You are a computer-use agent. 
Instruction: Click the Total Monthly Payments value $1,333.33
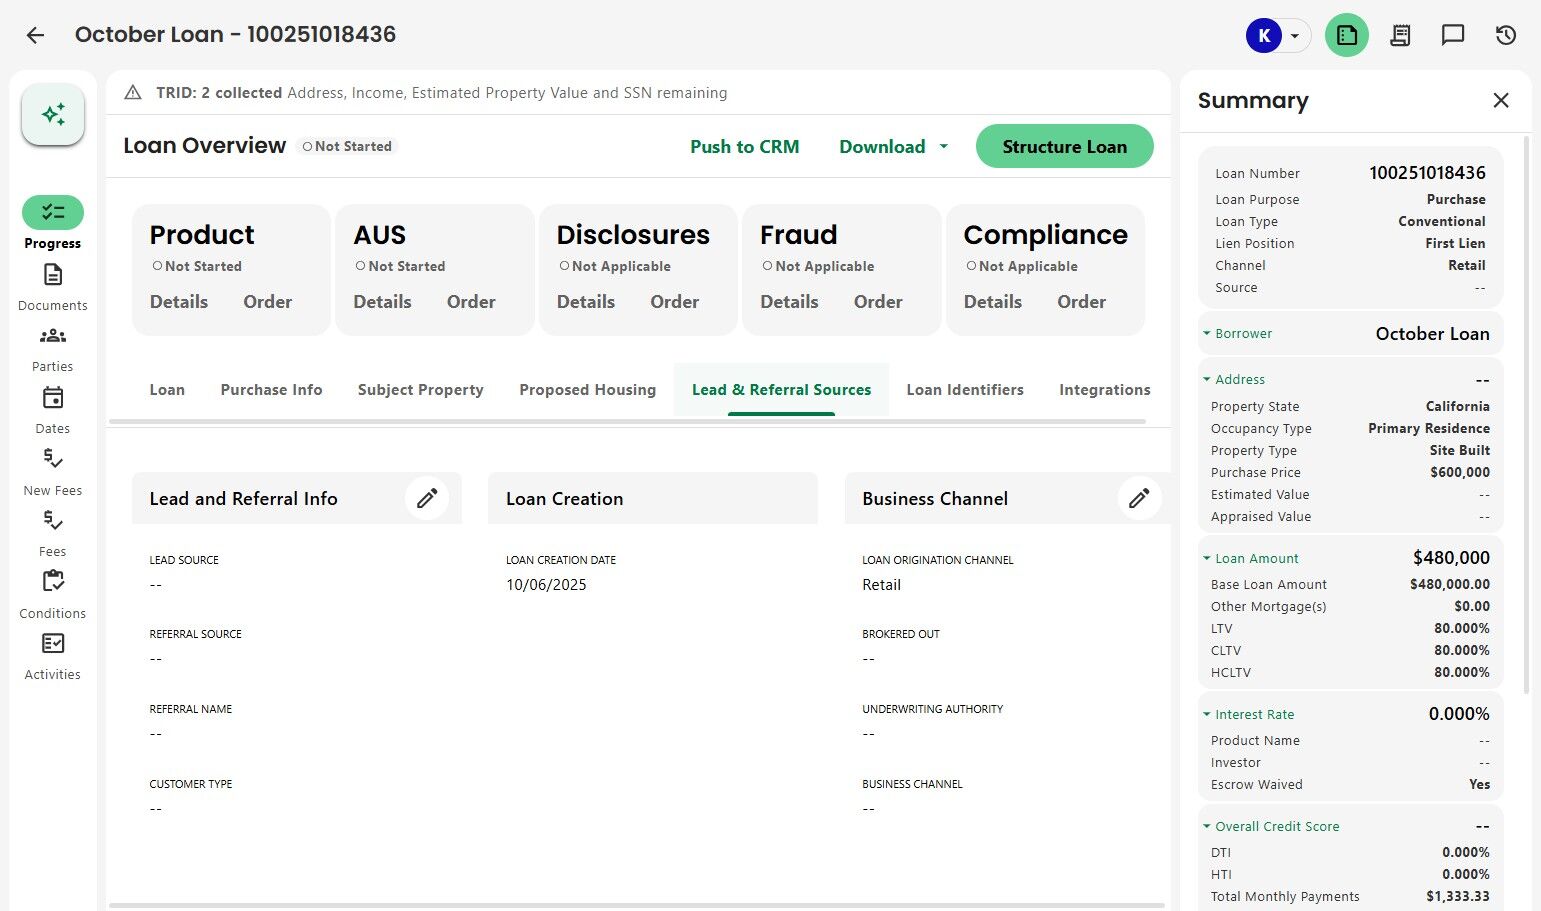[1458, 897]
